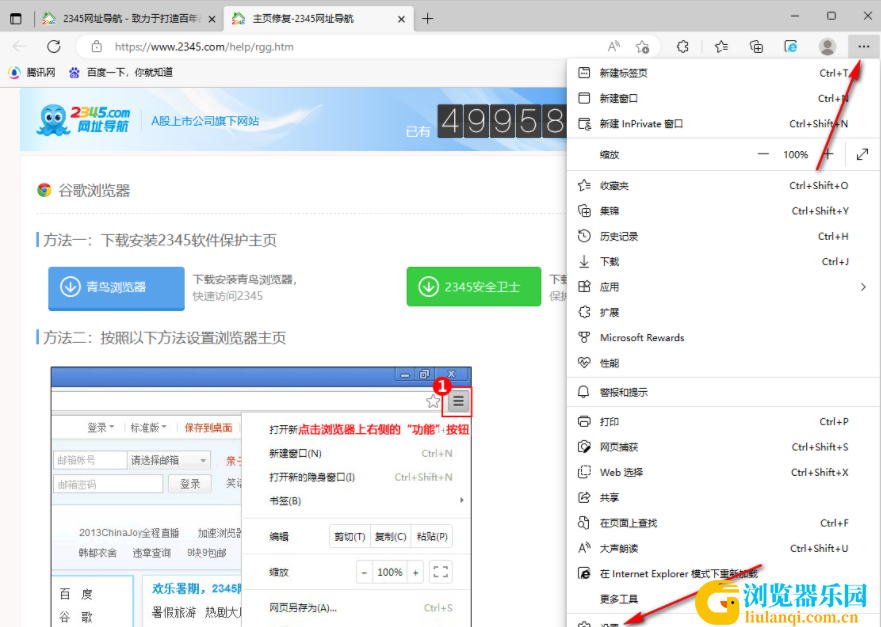Open 警报和提示 menu item
881x627 pixels.
(x=723, y=392)
